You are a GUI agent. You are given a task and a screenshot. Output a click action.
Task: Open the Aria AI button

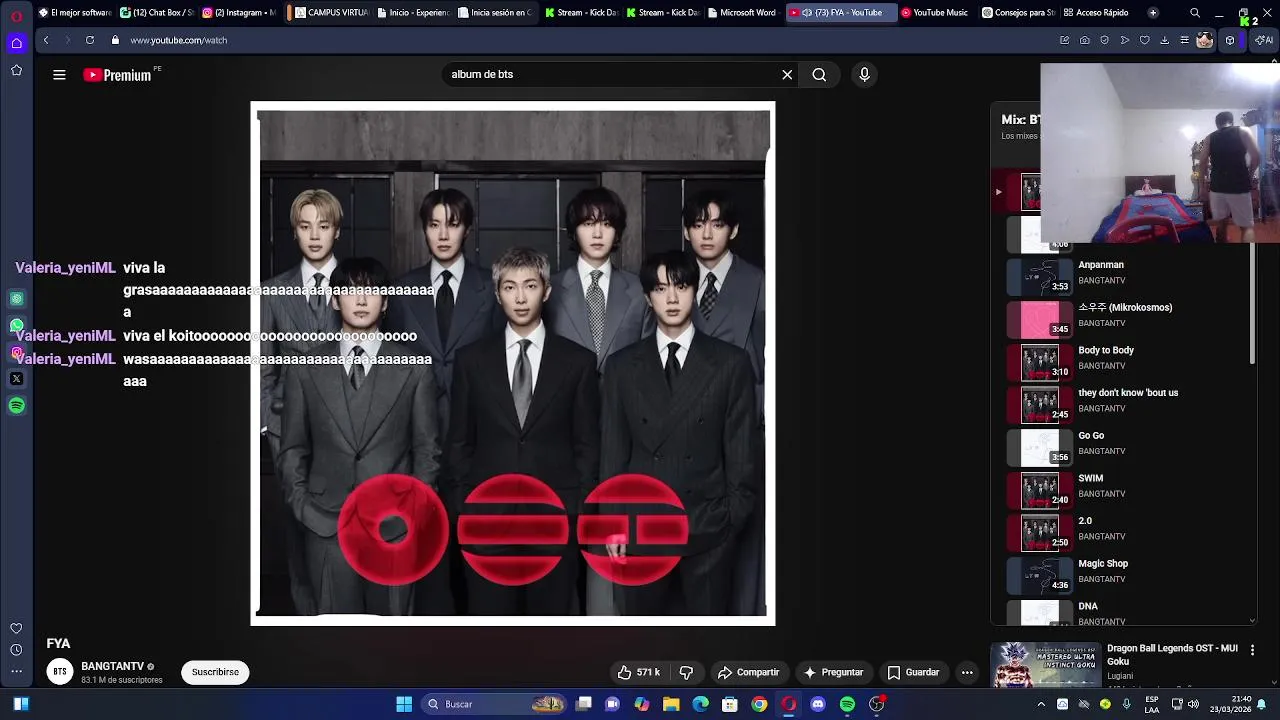[x=1263, y=40]
